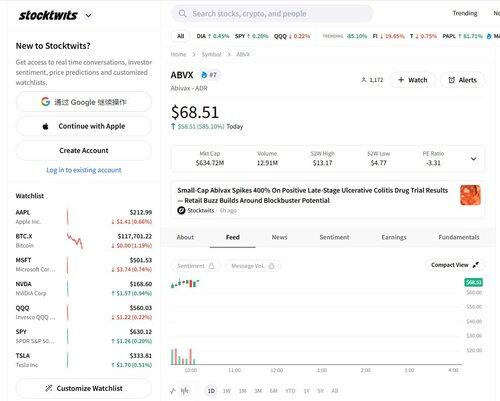Select the 1D chart time range
The height and width of the screenshot is (401, 500).
211,391
